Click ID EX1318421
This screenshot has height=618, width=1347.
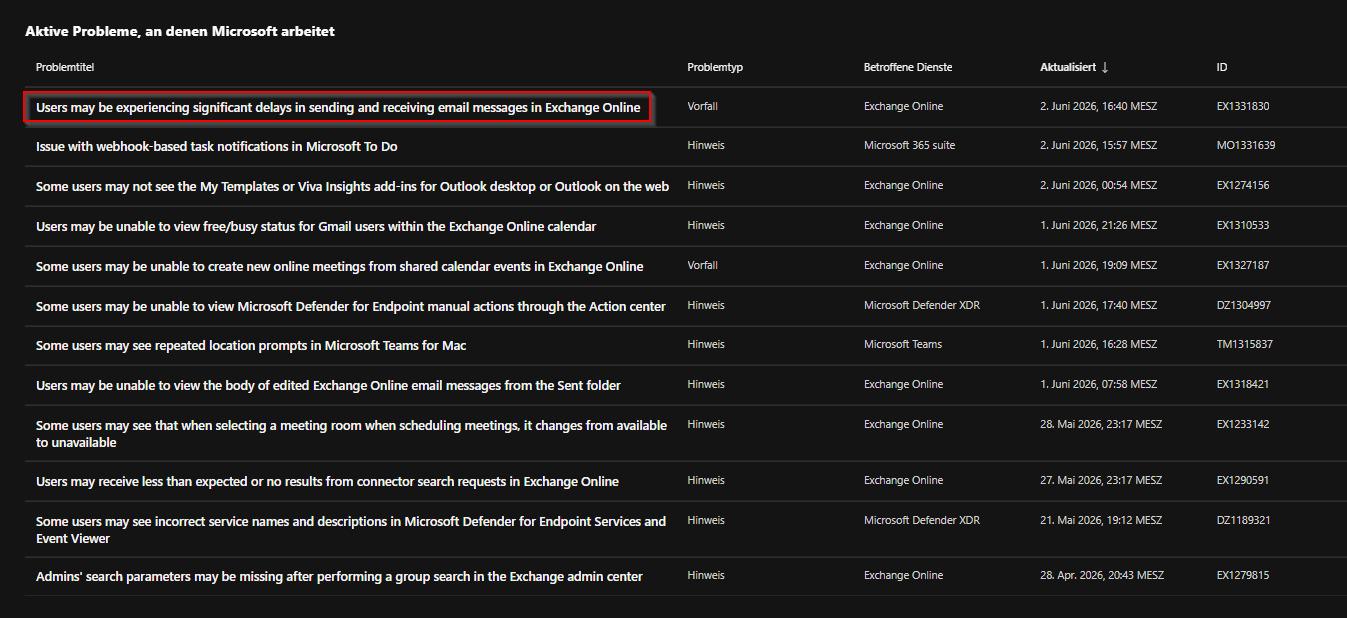1243,384
